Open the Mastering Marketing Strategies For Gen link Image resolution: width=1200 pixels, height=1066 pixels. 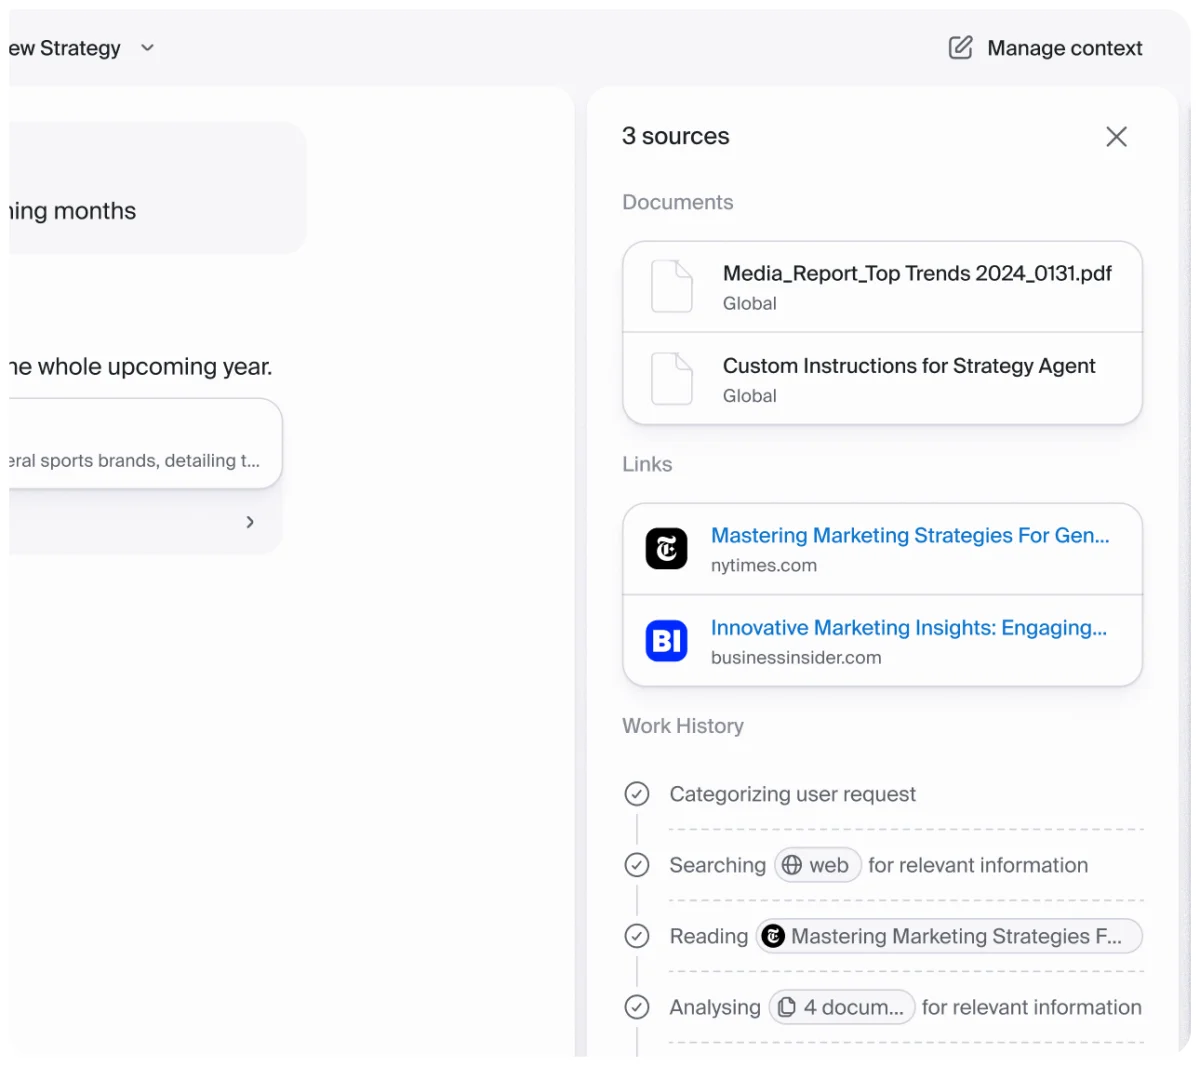point(909,535)
